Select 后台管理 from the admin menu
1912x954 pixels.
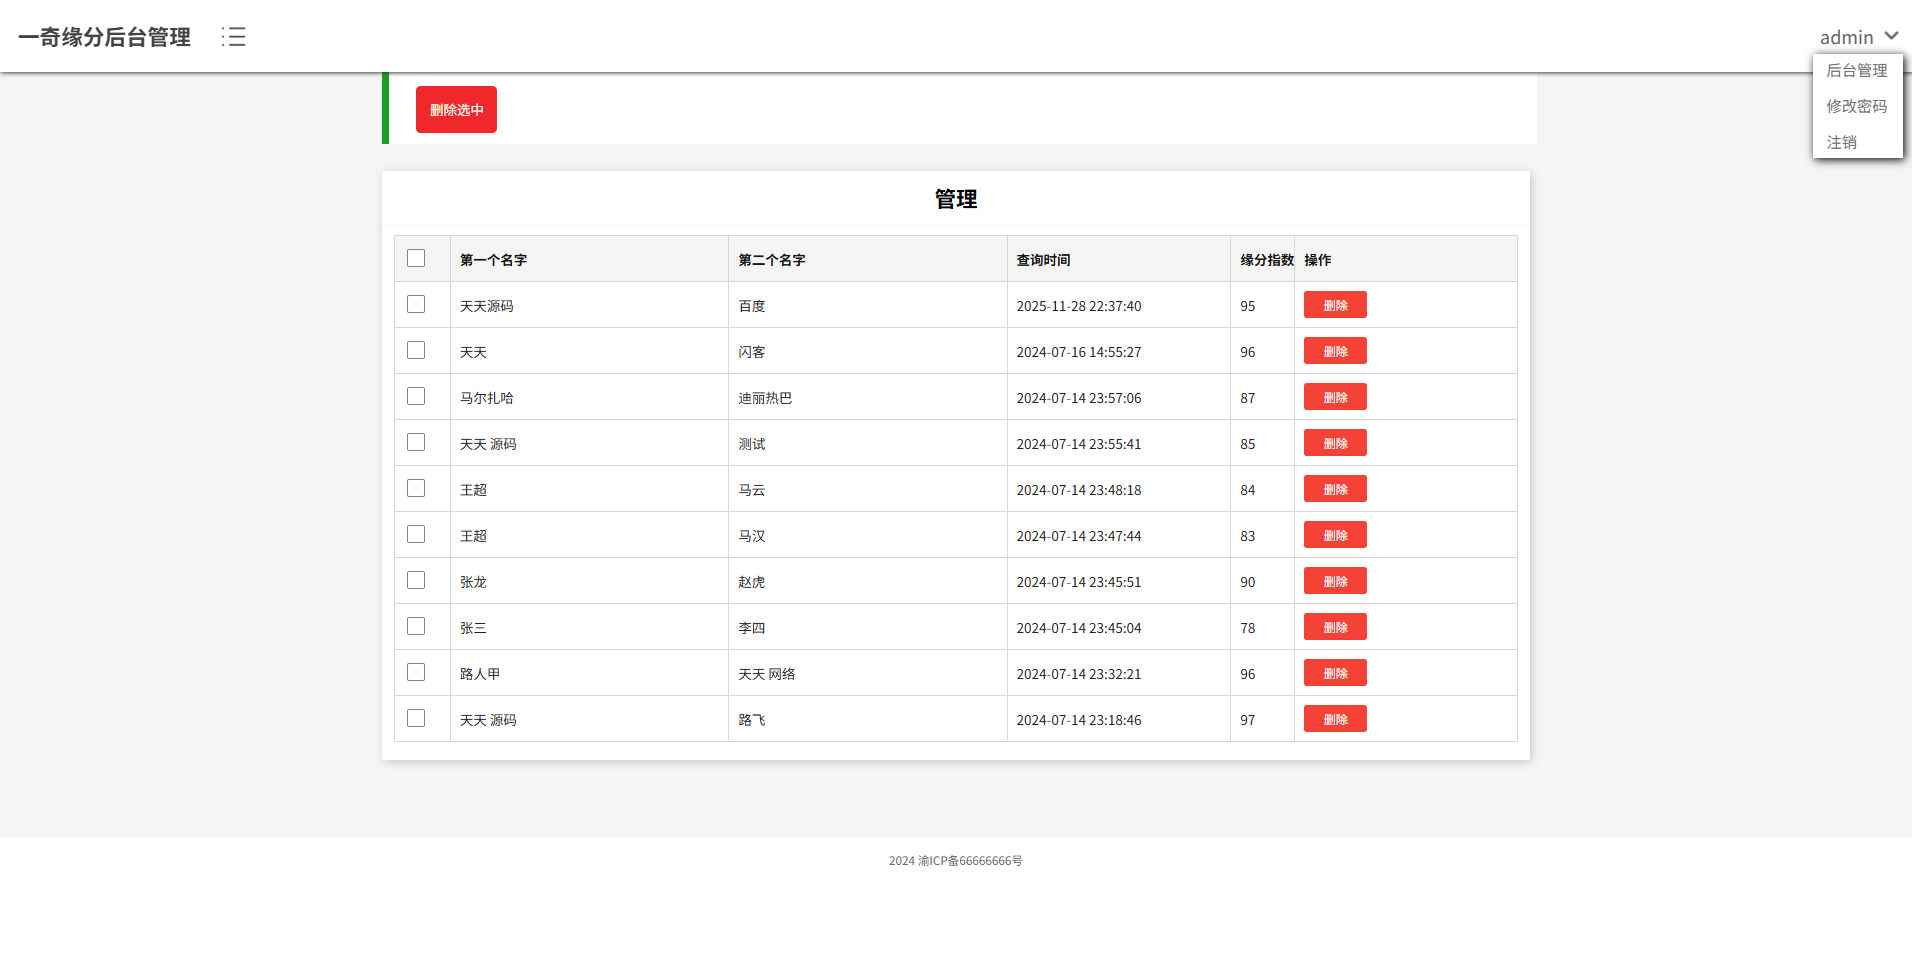click(1856, 70)
